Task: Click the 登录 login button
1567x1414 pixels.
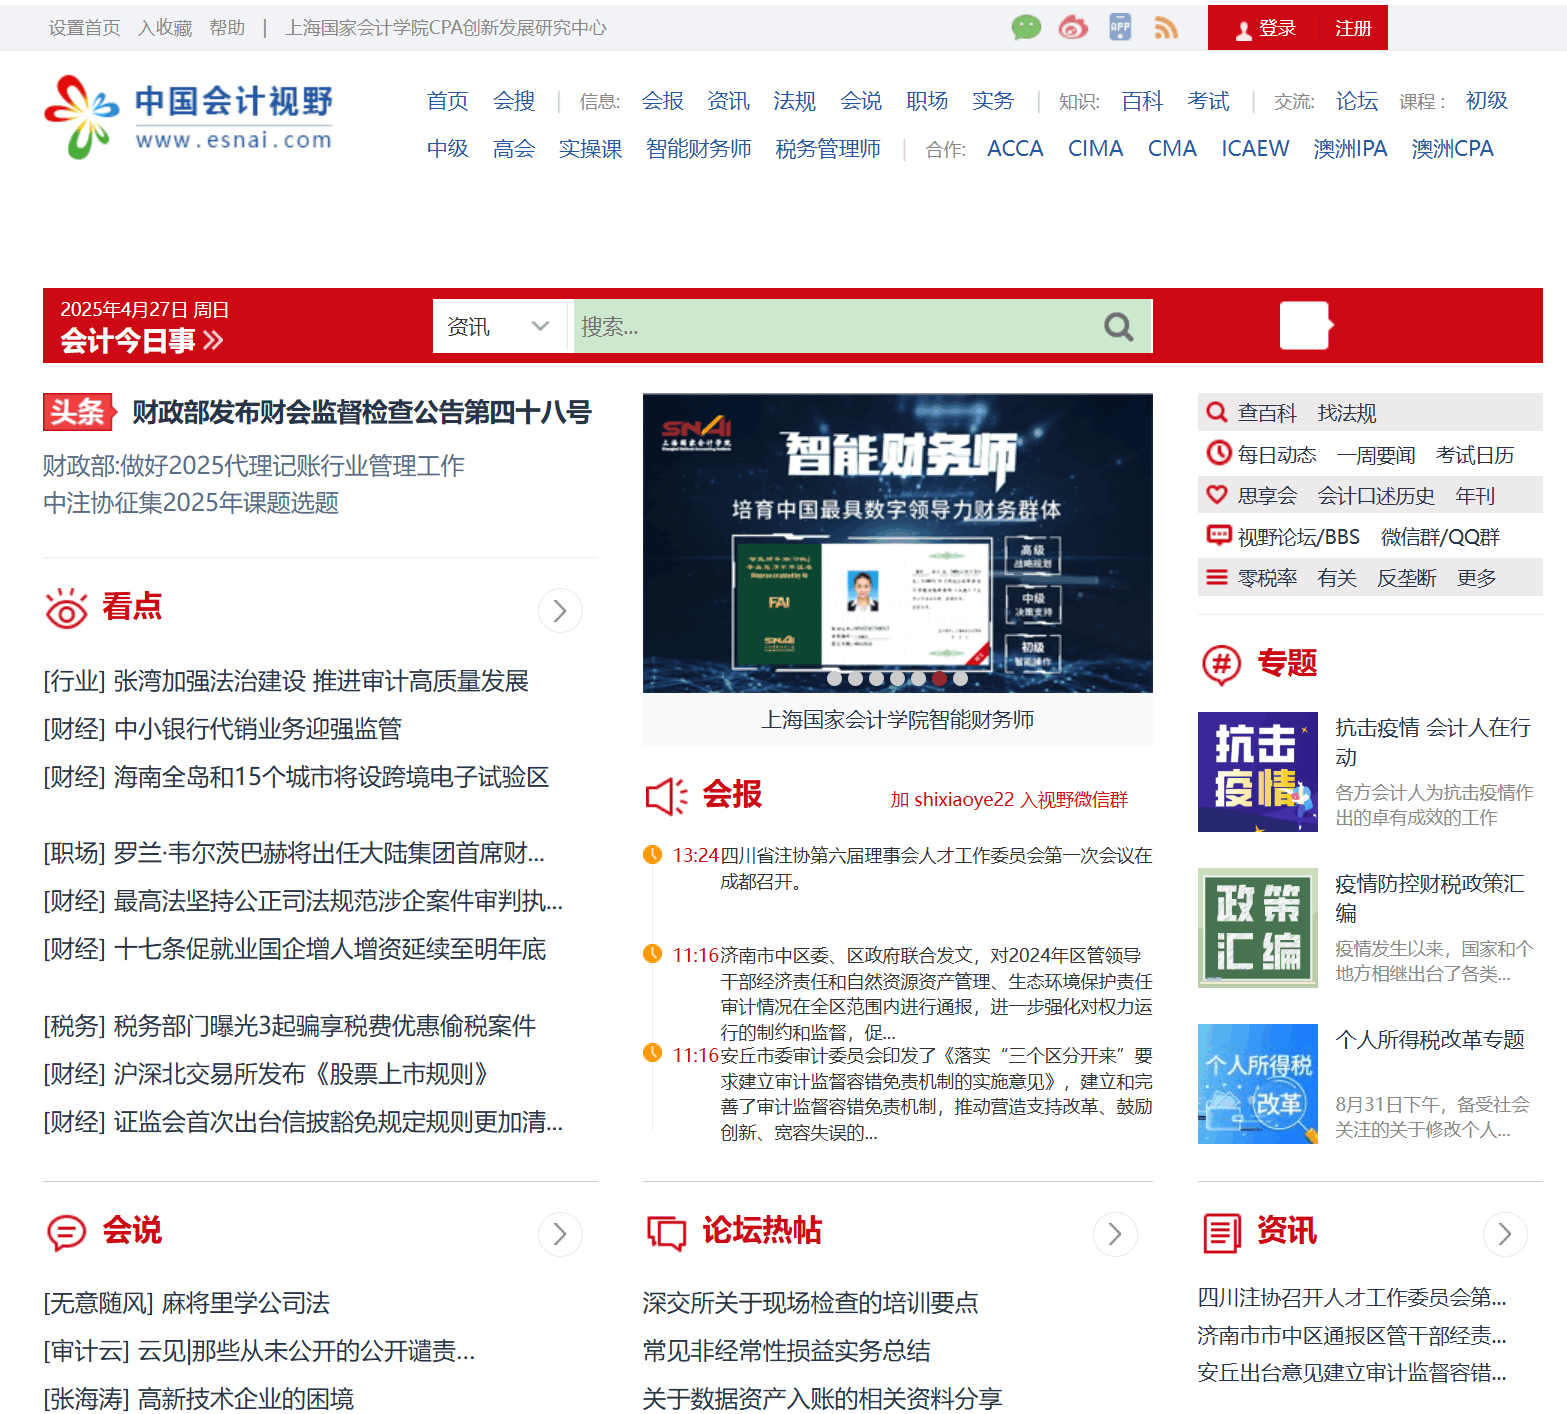Action: [x=1265, y=28]
